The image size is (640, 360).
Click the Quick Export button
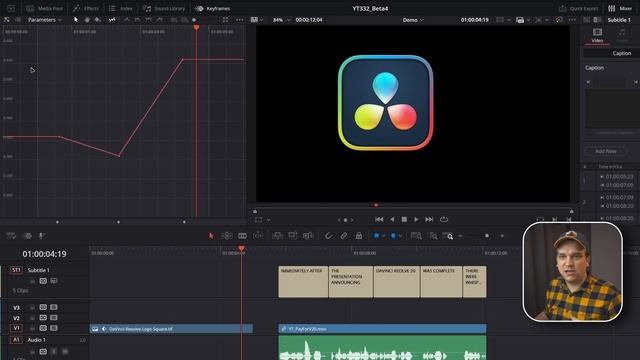578,8
